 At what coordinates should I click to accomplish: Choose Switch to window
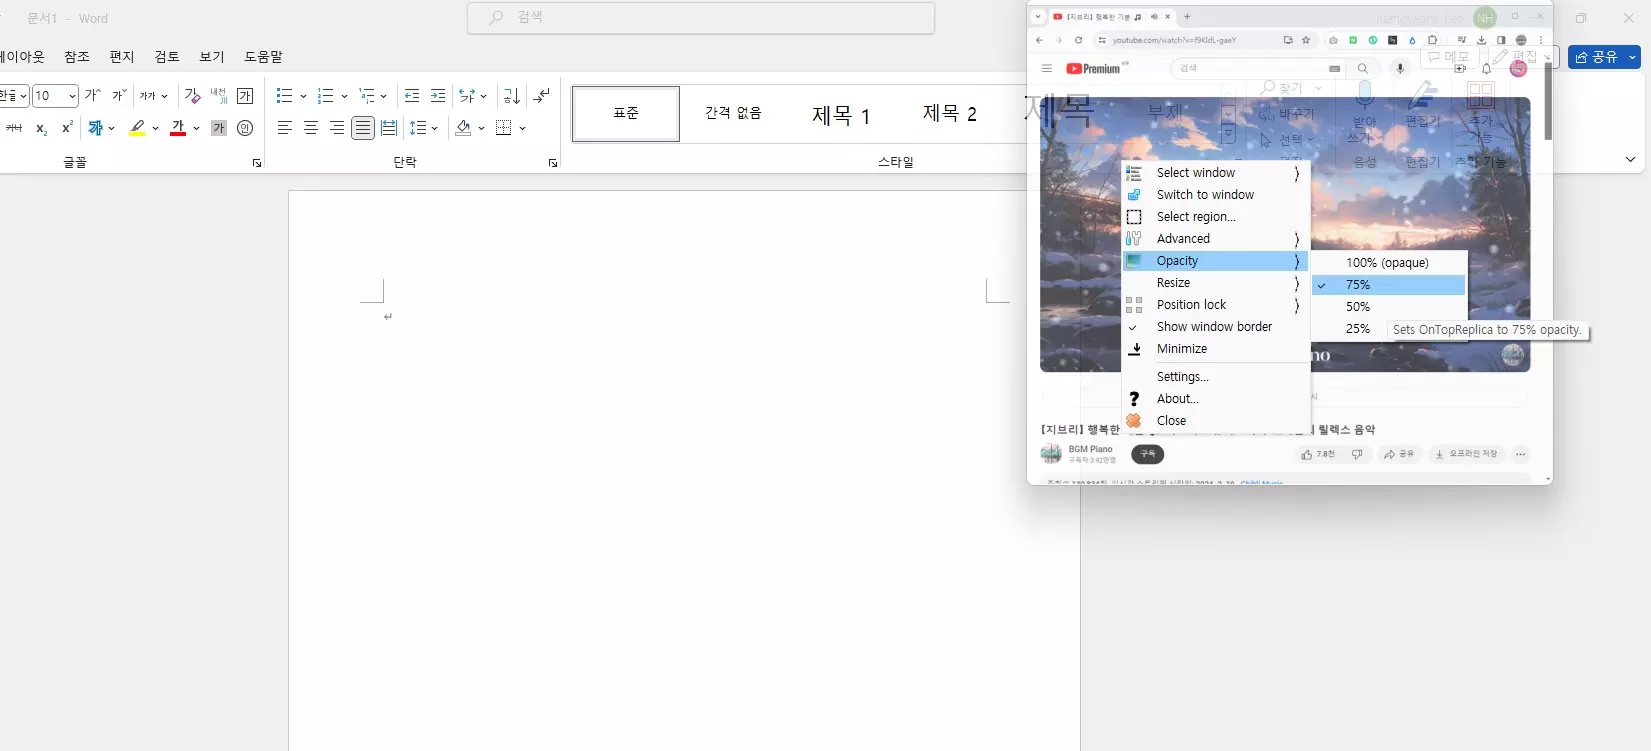pos(1216,195)
